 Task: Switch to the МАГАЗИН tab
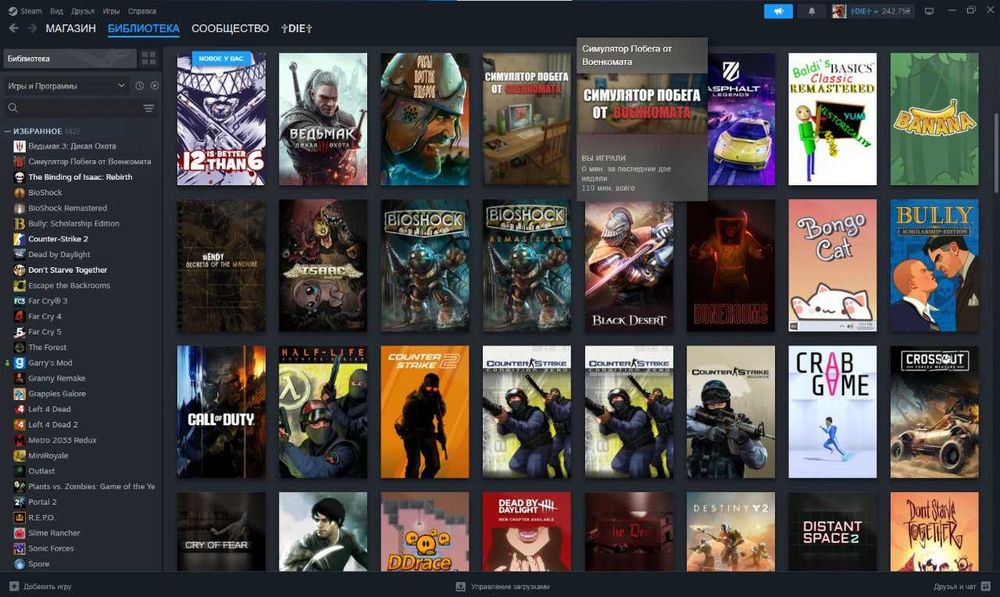71,29
